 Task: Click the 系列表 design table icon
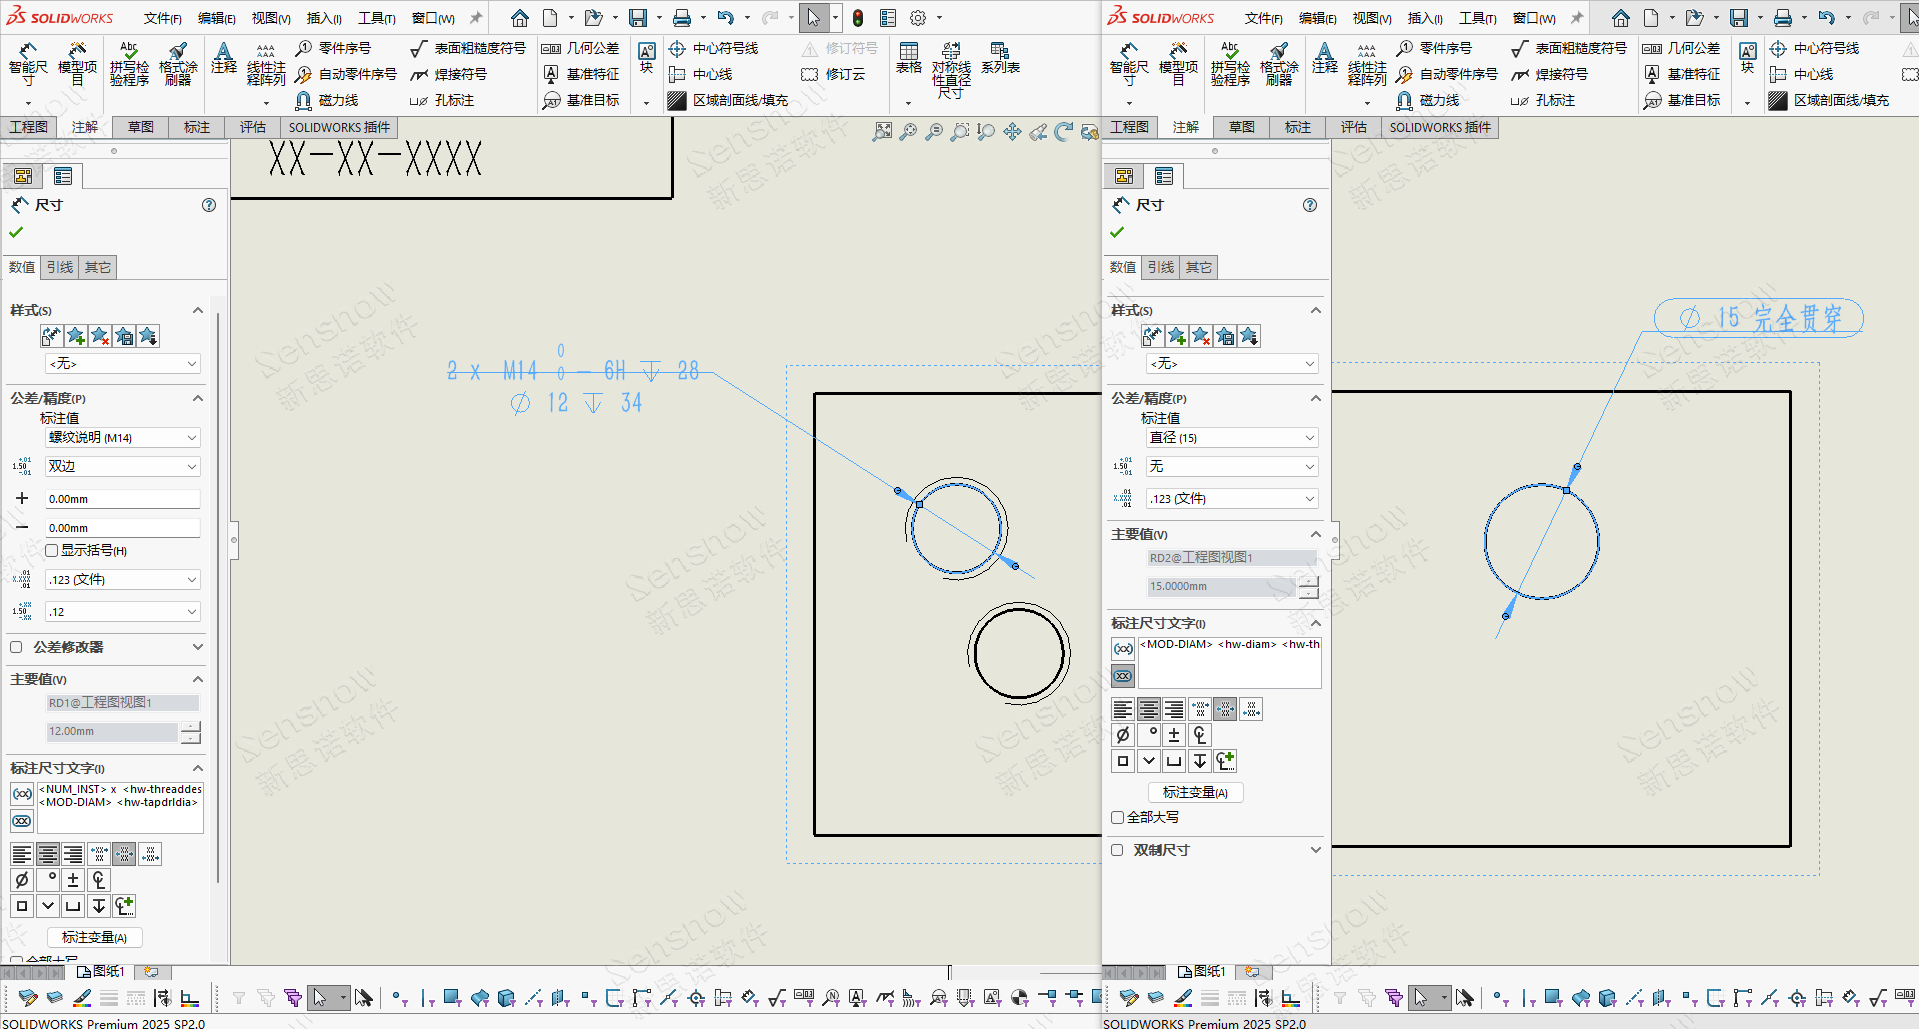pos(999,58)
